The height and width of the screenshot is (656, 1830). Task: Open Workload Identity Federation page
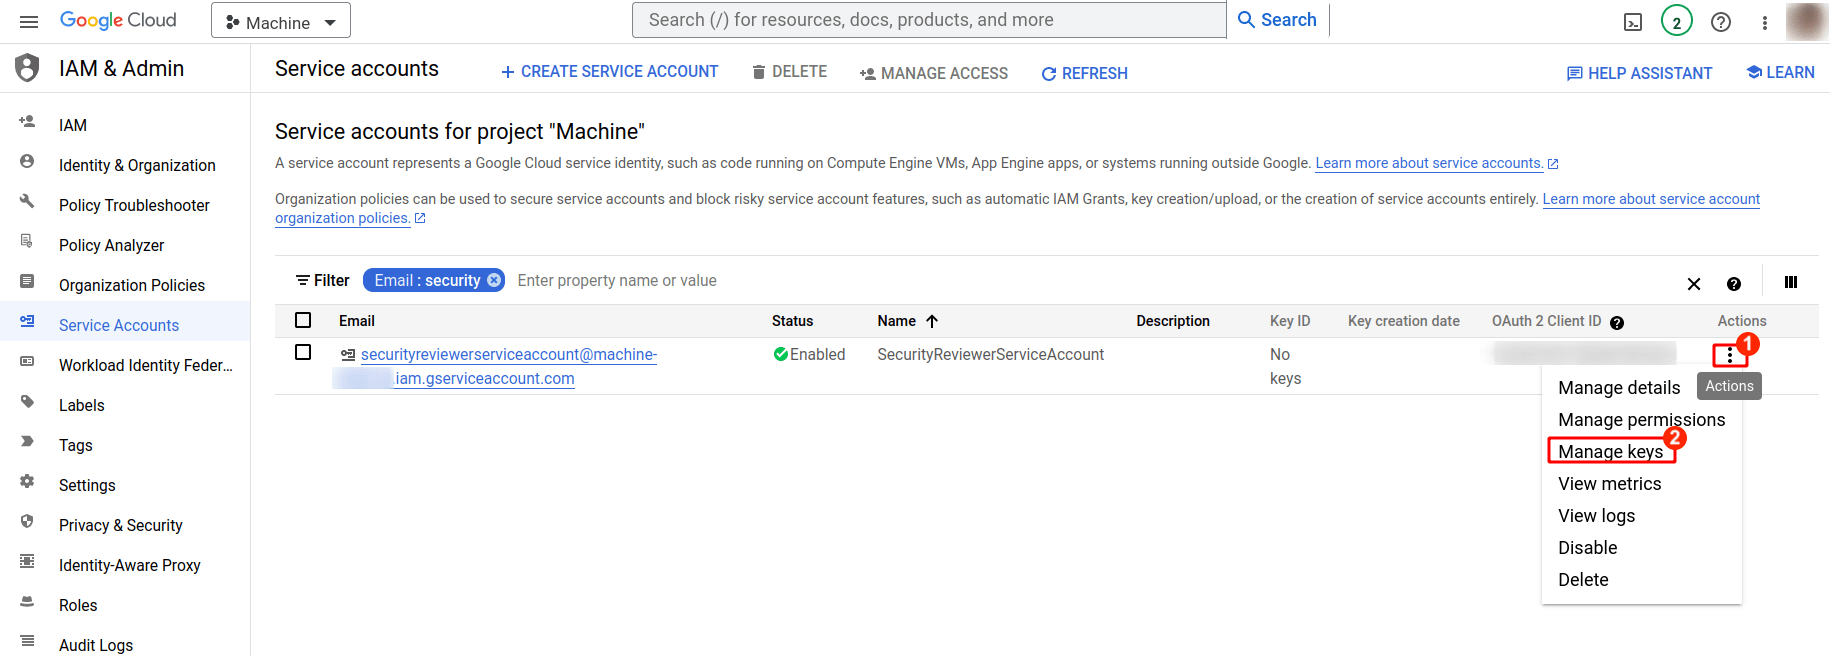146,365
